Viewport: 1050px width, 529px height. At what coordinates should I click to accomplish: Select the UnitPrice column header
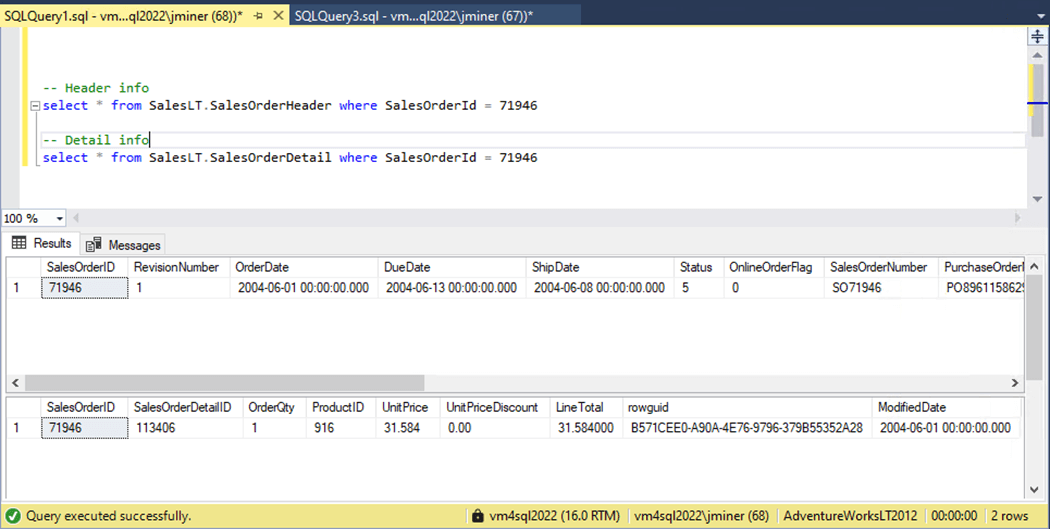pyautogui.click(x=408, y=407)
